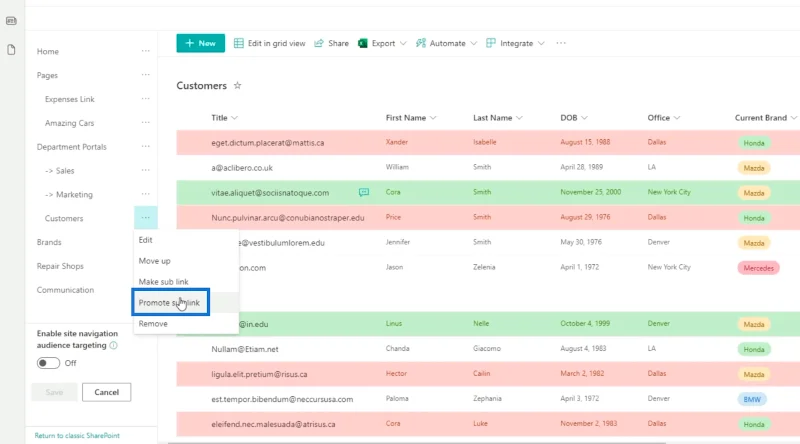Open ellipsis menu next to Amazing Cars
Screen dimensions: 800x444
click(145, 122)
